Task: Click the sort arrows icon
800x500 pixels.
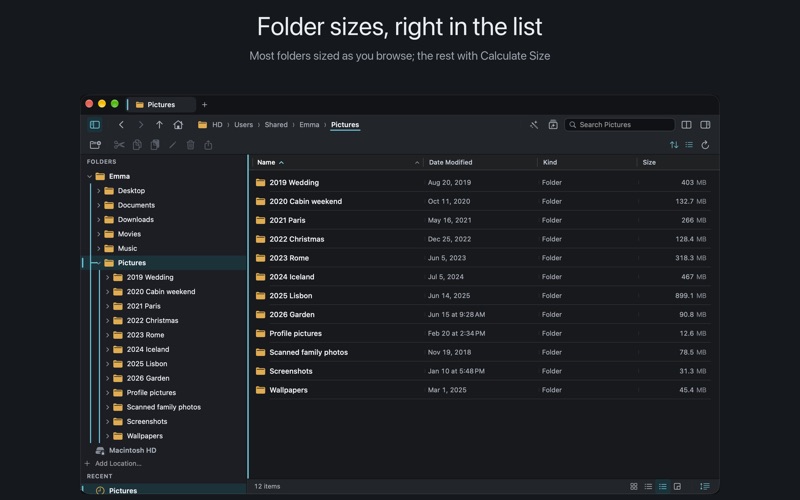Action: [x=674, y=145]
